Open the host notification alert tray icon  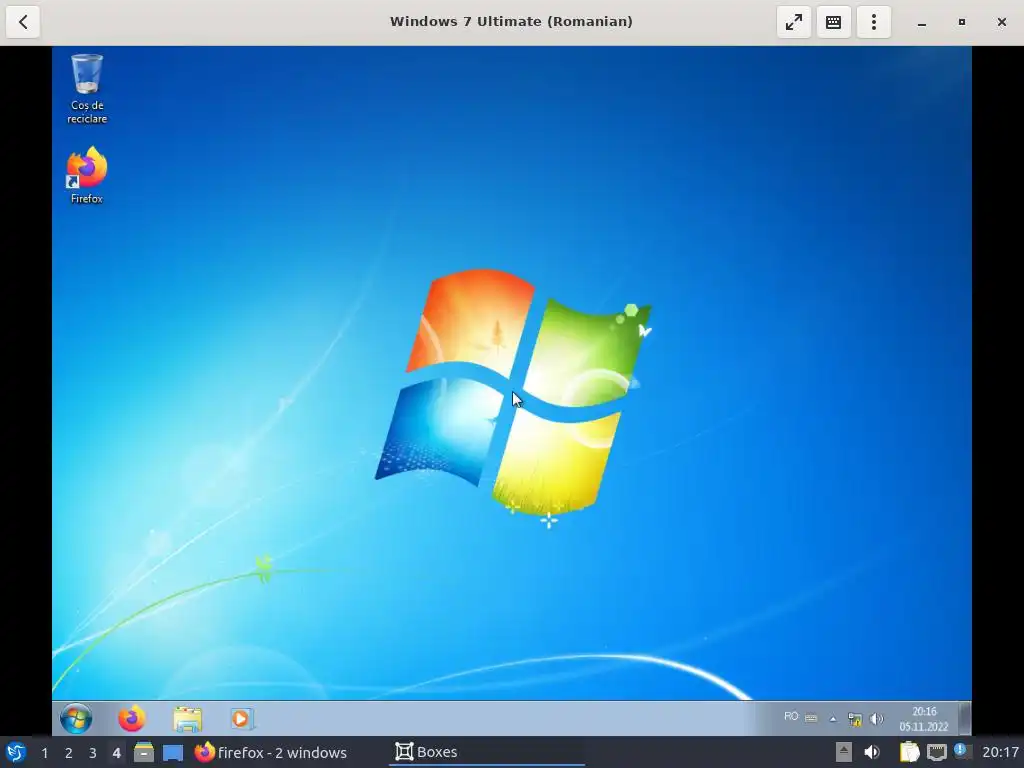point(961,750)
